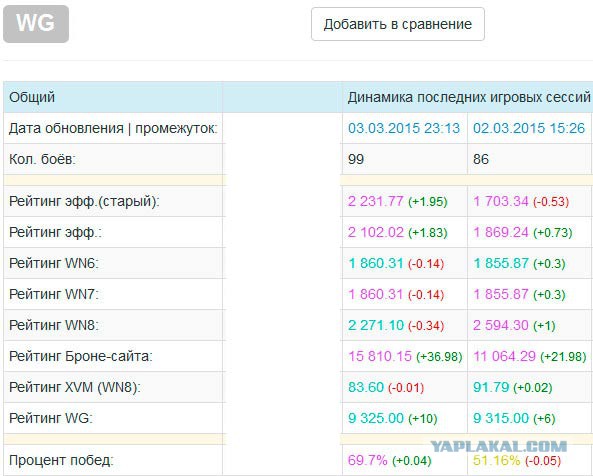This screenshot has height=476, width=593.
Task: Select the XVM value 91.79
Action: tap(491, 387)
